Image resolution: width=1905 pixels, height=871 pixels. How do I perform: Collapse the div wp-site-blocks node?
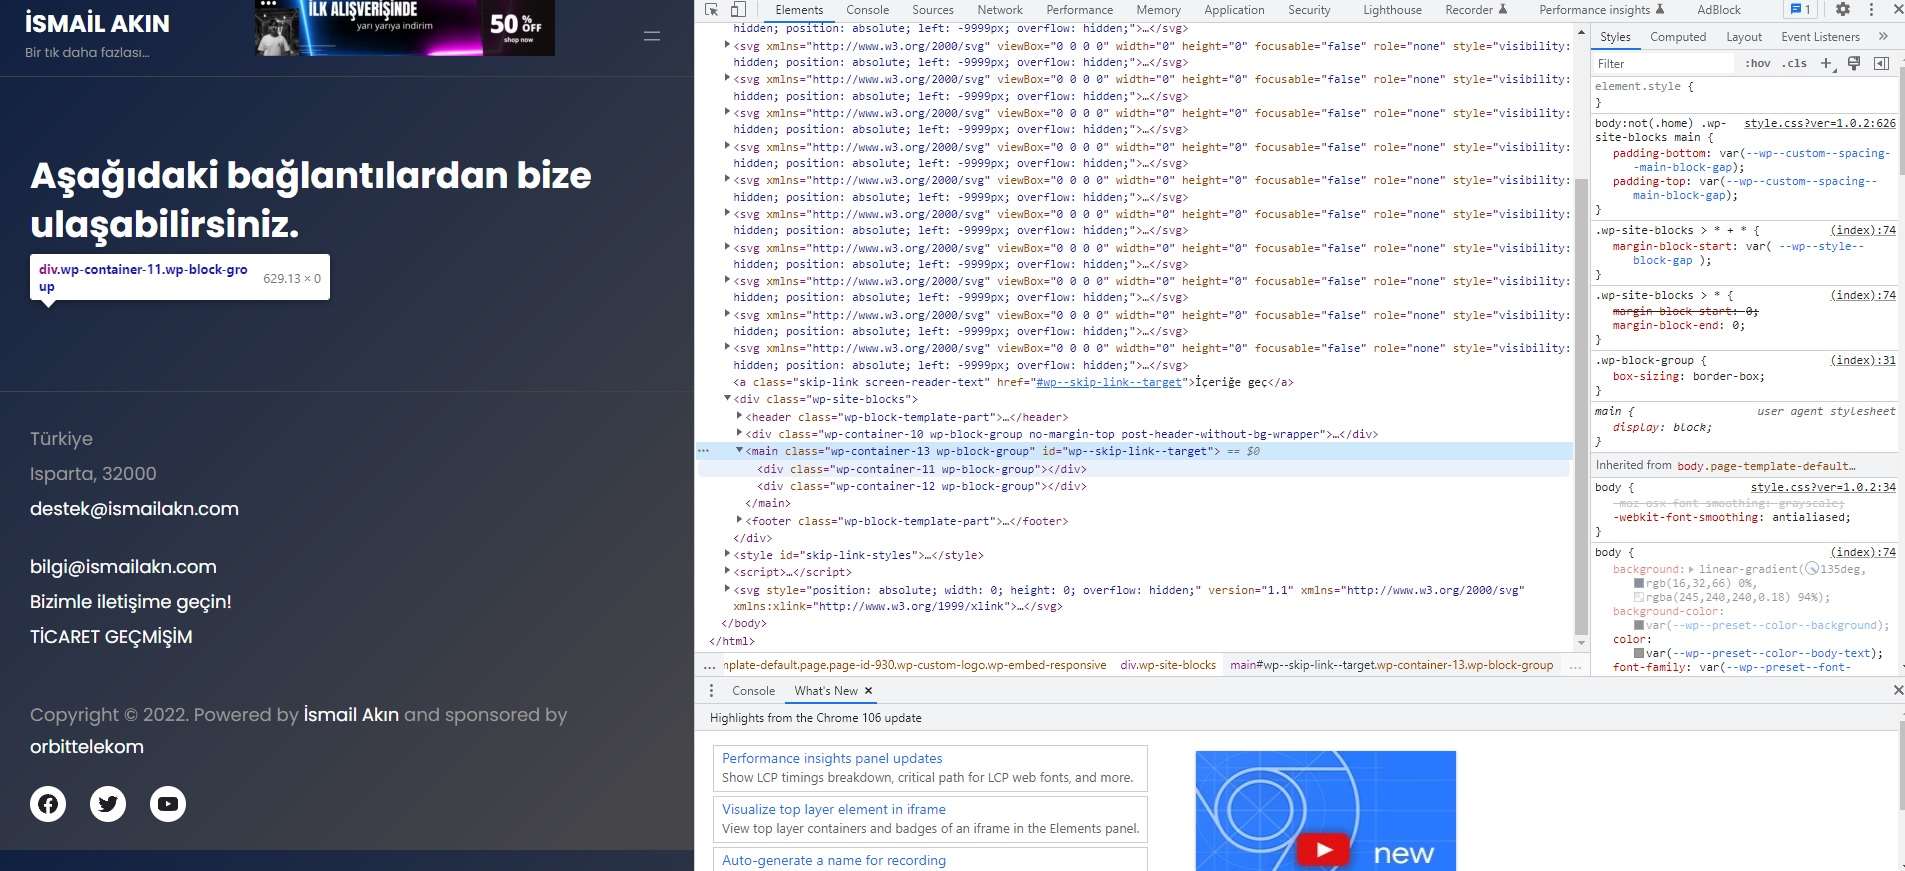pyautogui.click(x=727, y=399)
